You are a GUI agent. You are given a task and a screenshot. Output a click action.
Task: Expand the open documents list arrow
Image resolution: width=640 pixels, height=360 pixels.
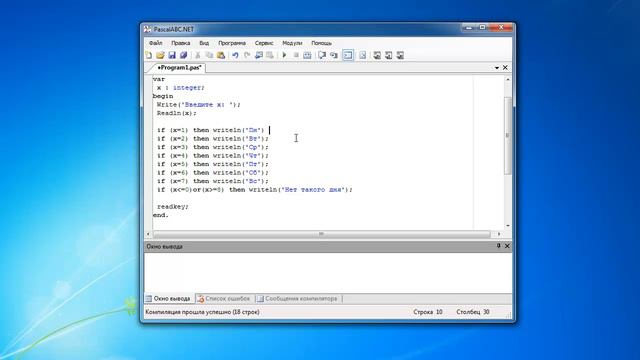click(x=497, y=68)
